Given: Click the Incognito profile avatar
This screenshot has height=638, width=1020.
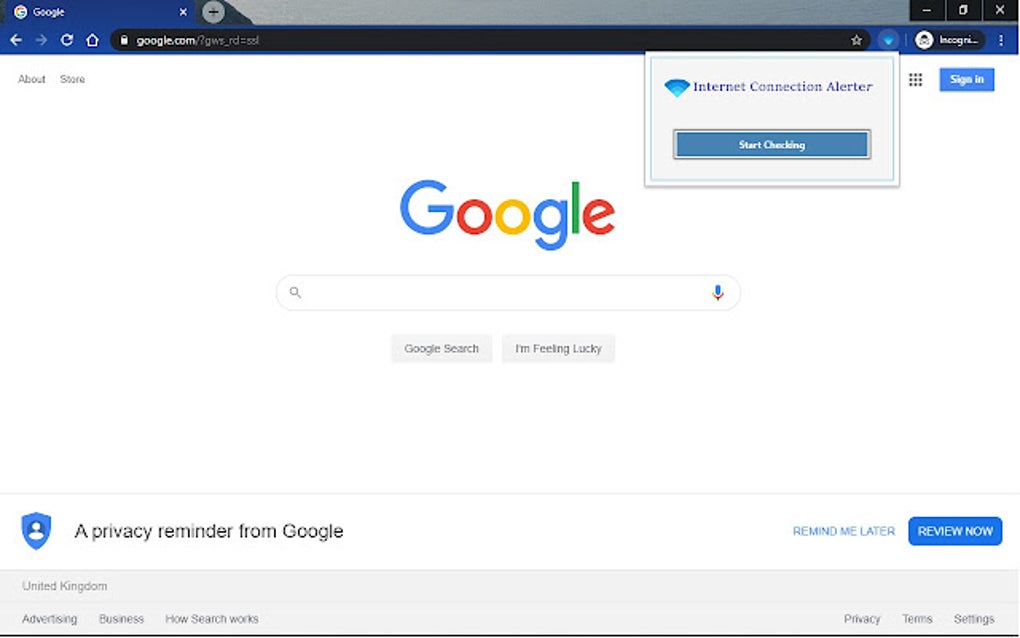Looking at the screenshot, I should (x=923, y=40).
